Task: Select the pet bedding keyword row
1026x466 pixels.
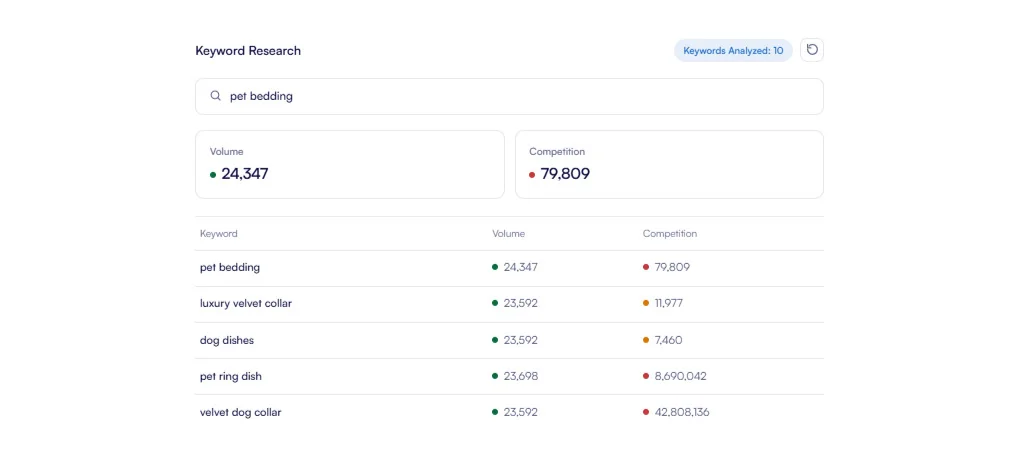Action: [509, 268]
